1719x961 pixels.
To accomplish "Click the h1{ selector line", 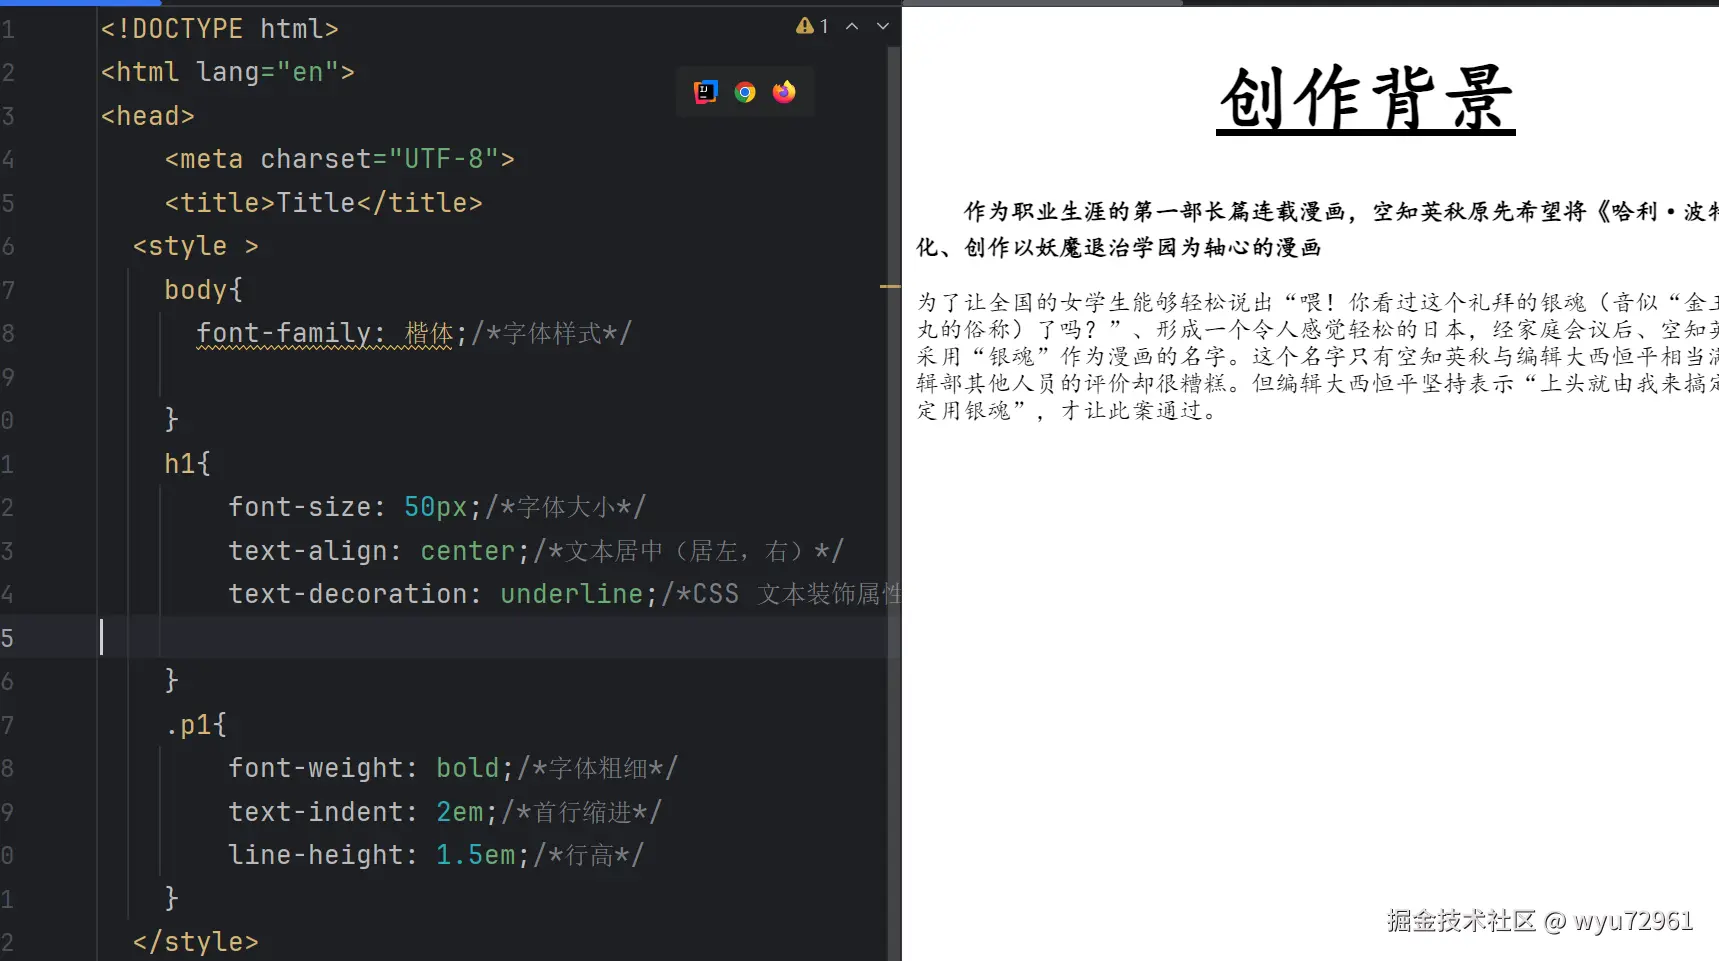I will 188,464.
